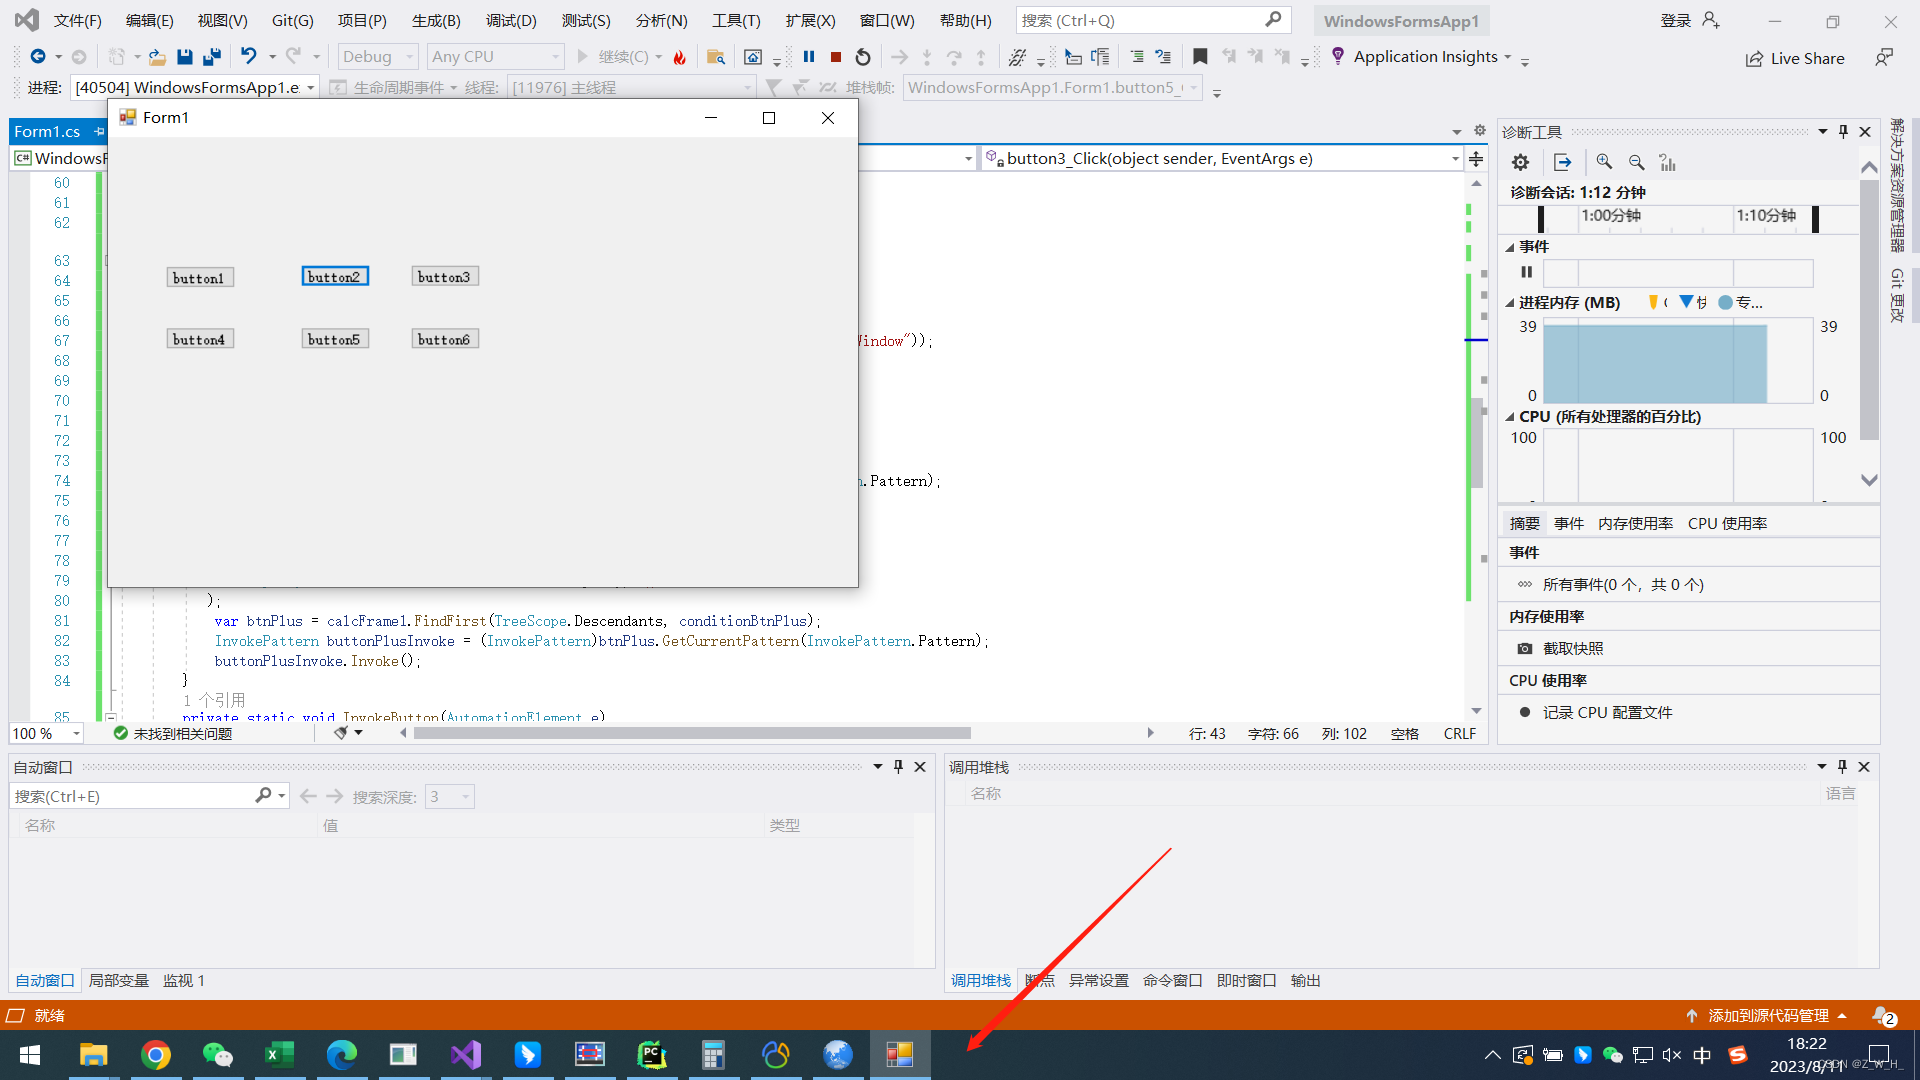Zoom in on the diagnostic timeline
The height and width of the screenshot is (1080, 1920).
(1604, 162)
